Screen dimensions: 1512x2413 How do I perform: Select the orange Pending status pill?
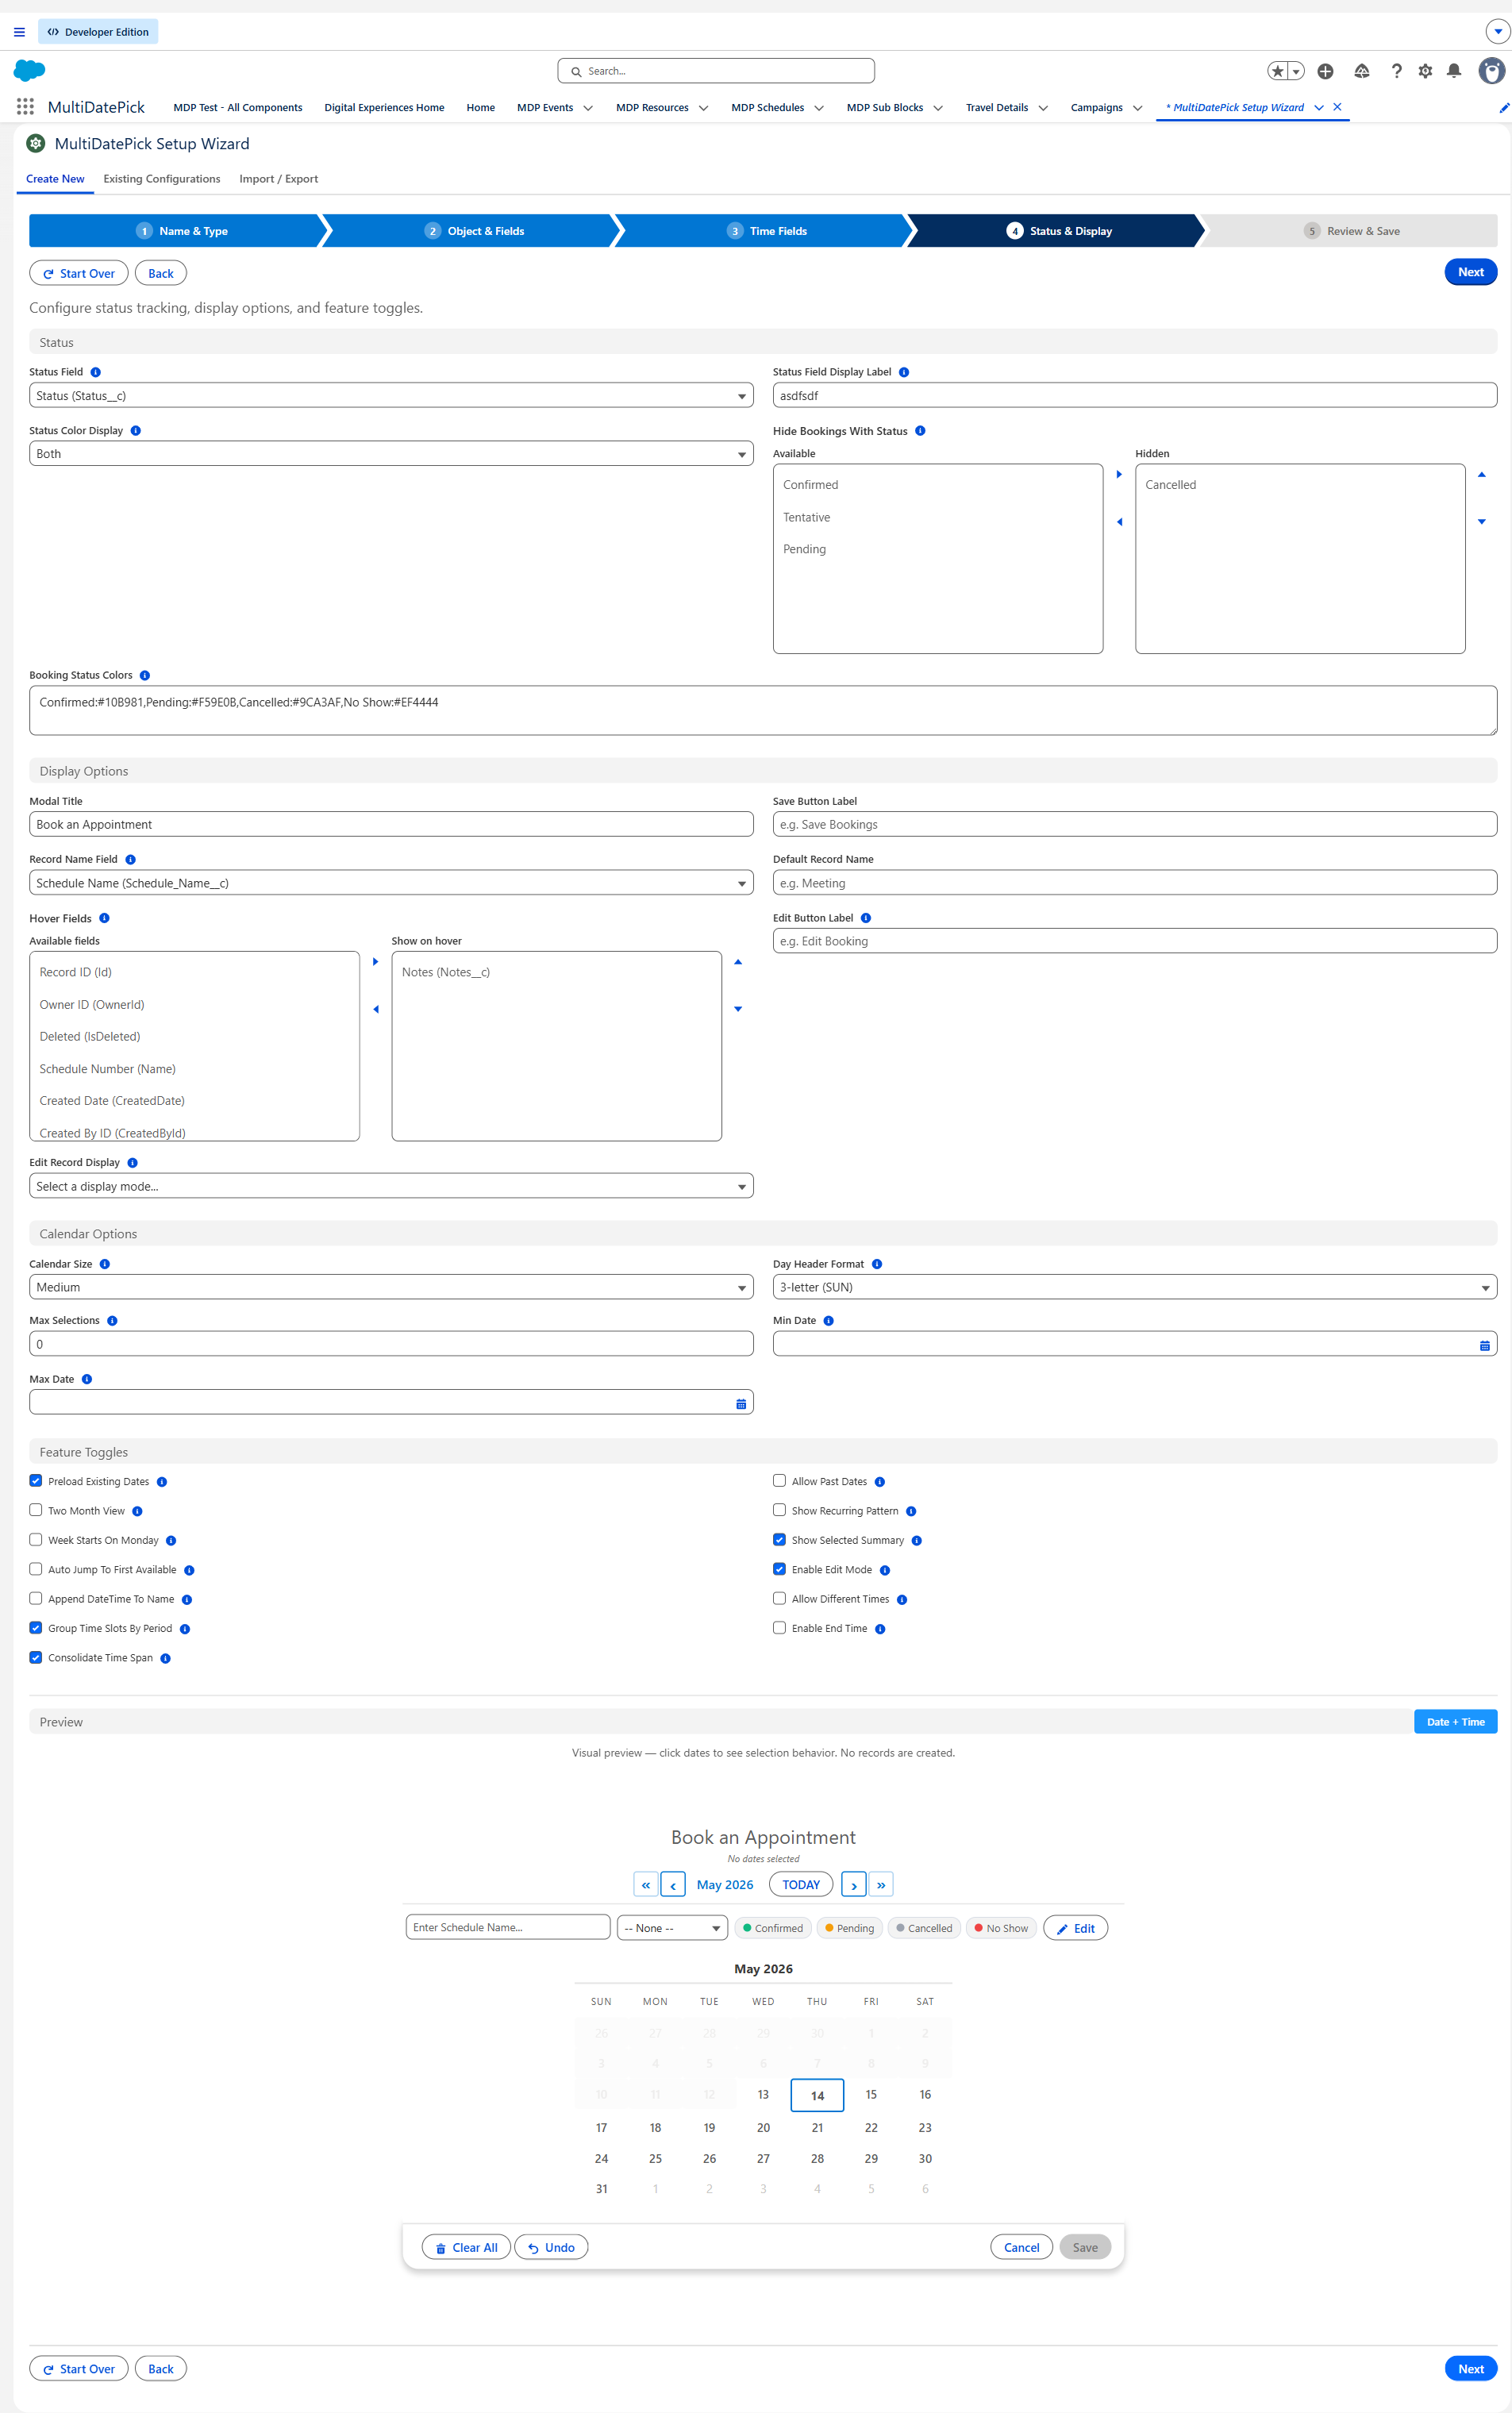(x=849, y=1928)
